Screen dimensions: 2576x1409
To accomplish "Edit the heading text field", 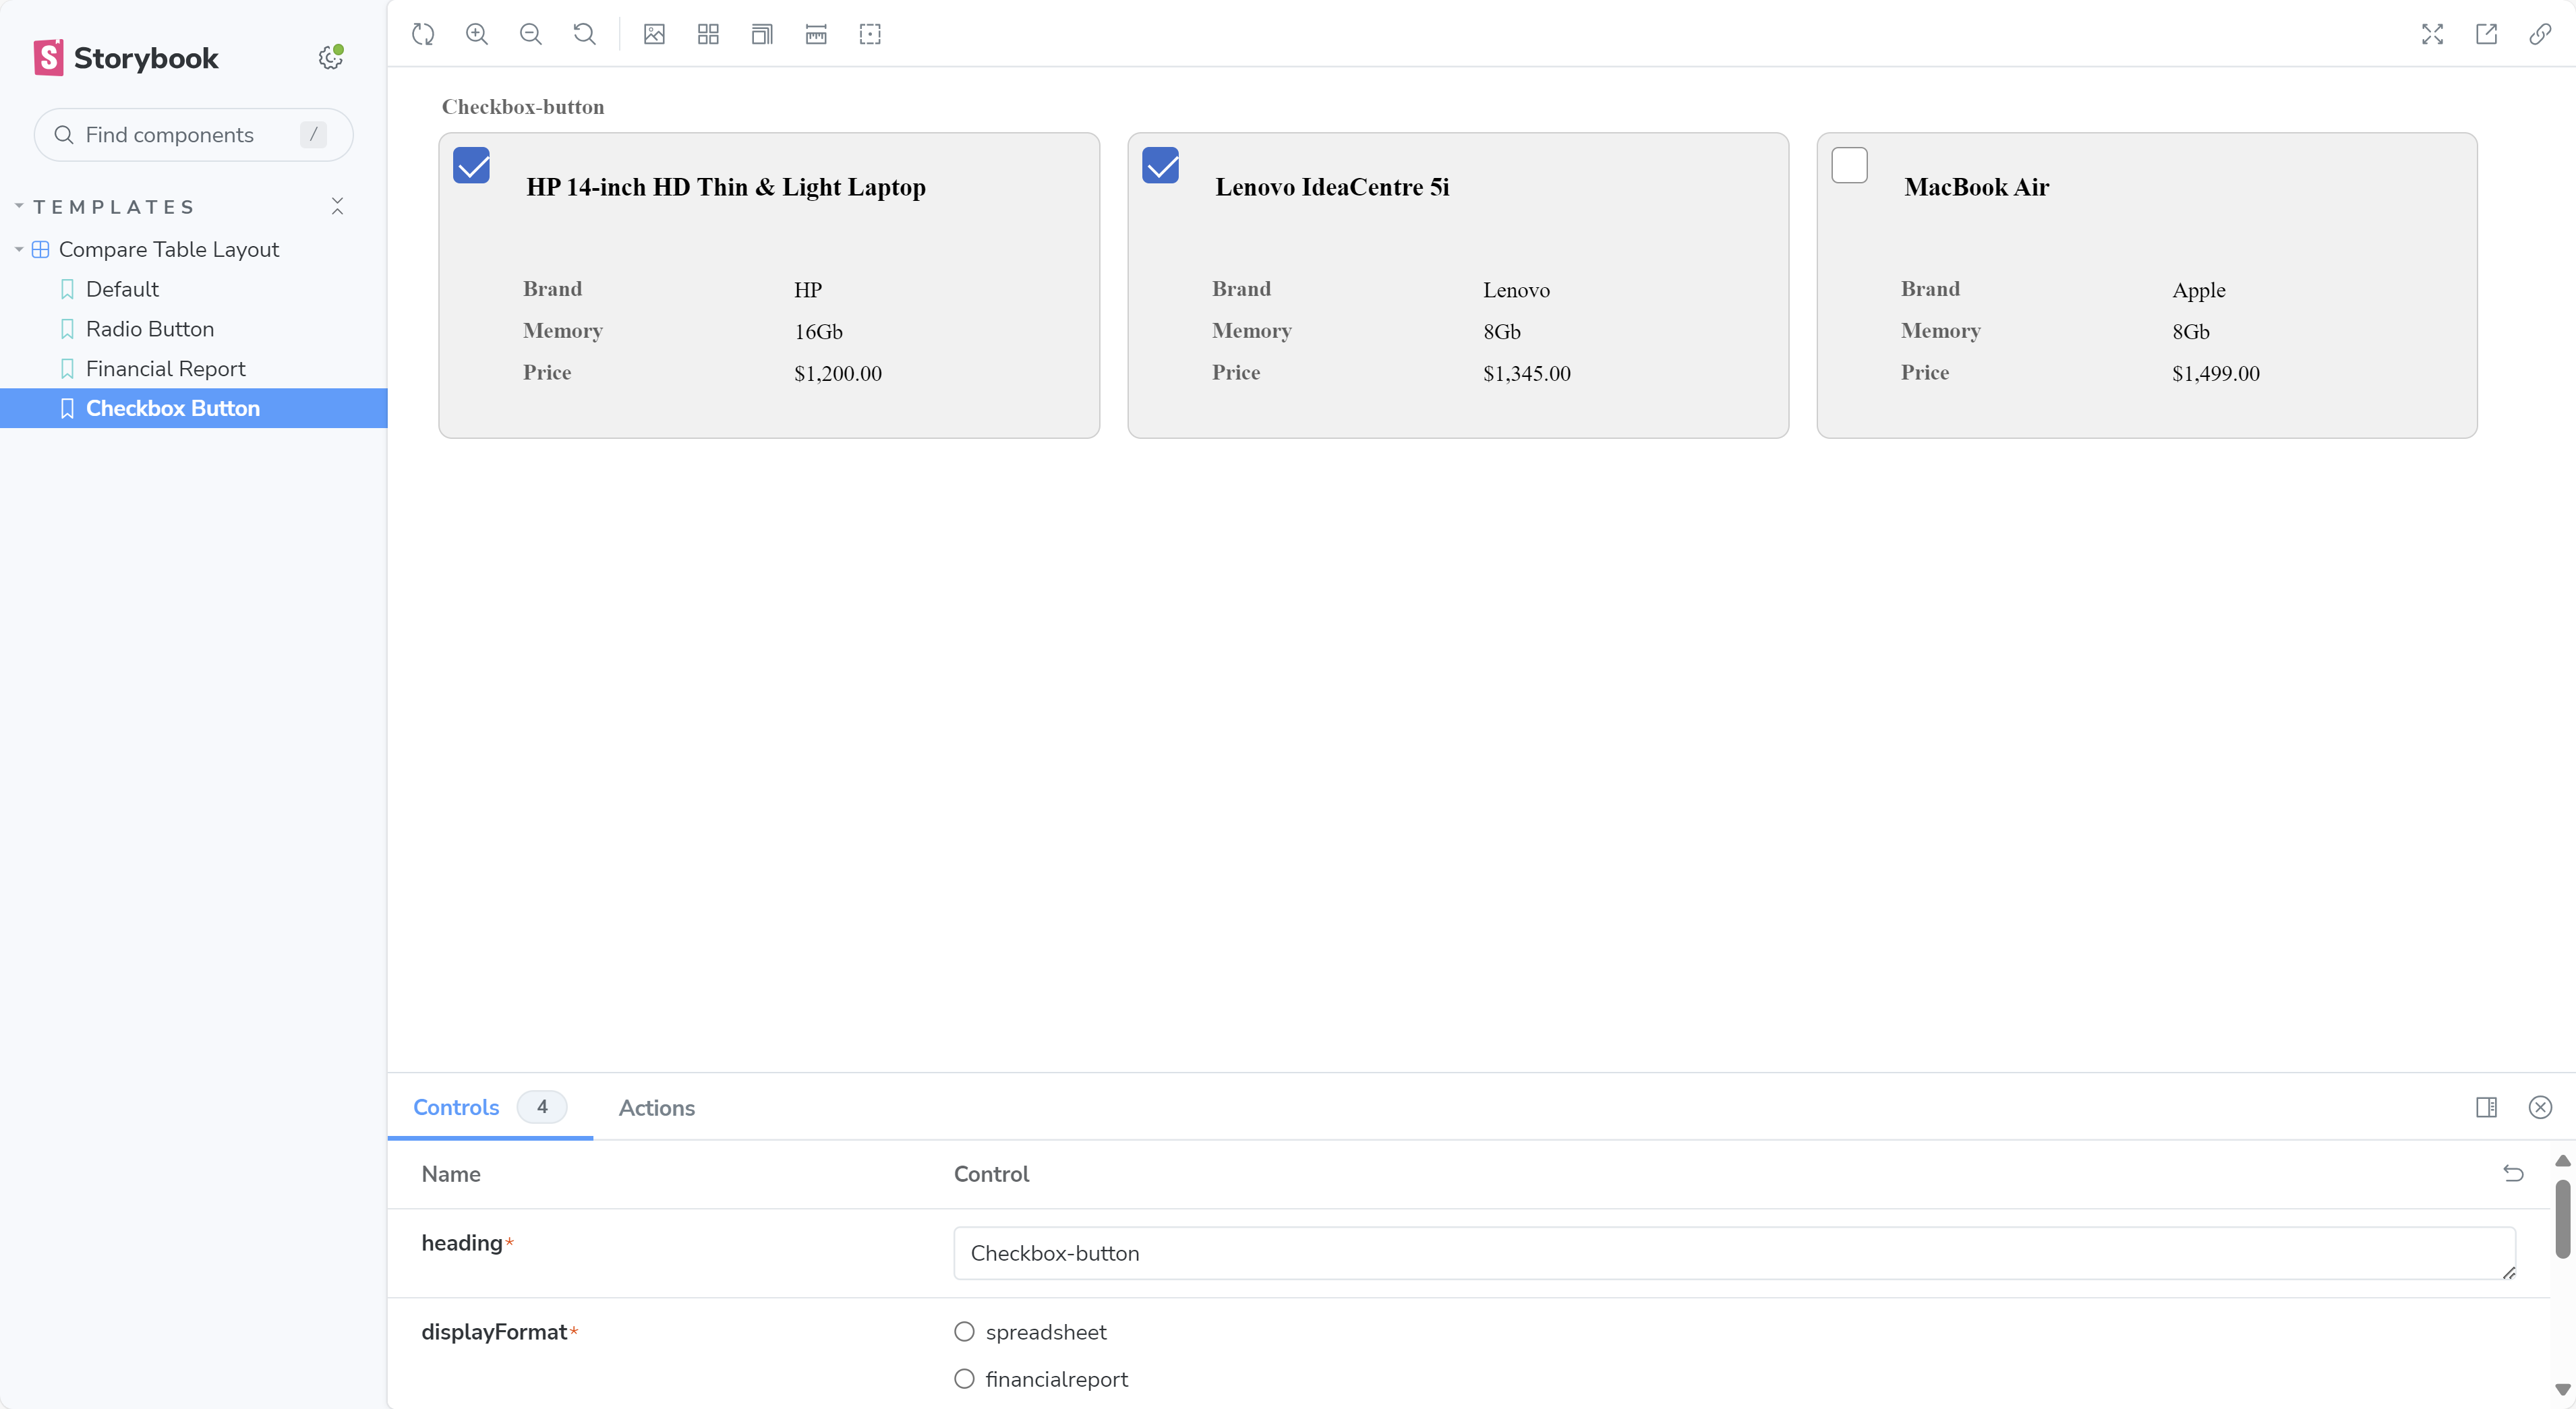I will 1734,1252.
